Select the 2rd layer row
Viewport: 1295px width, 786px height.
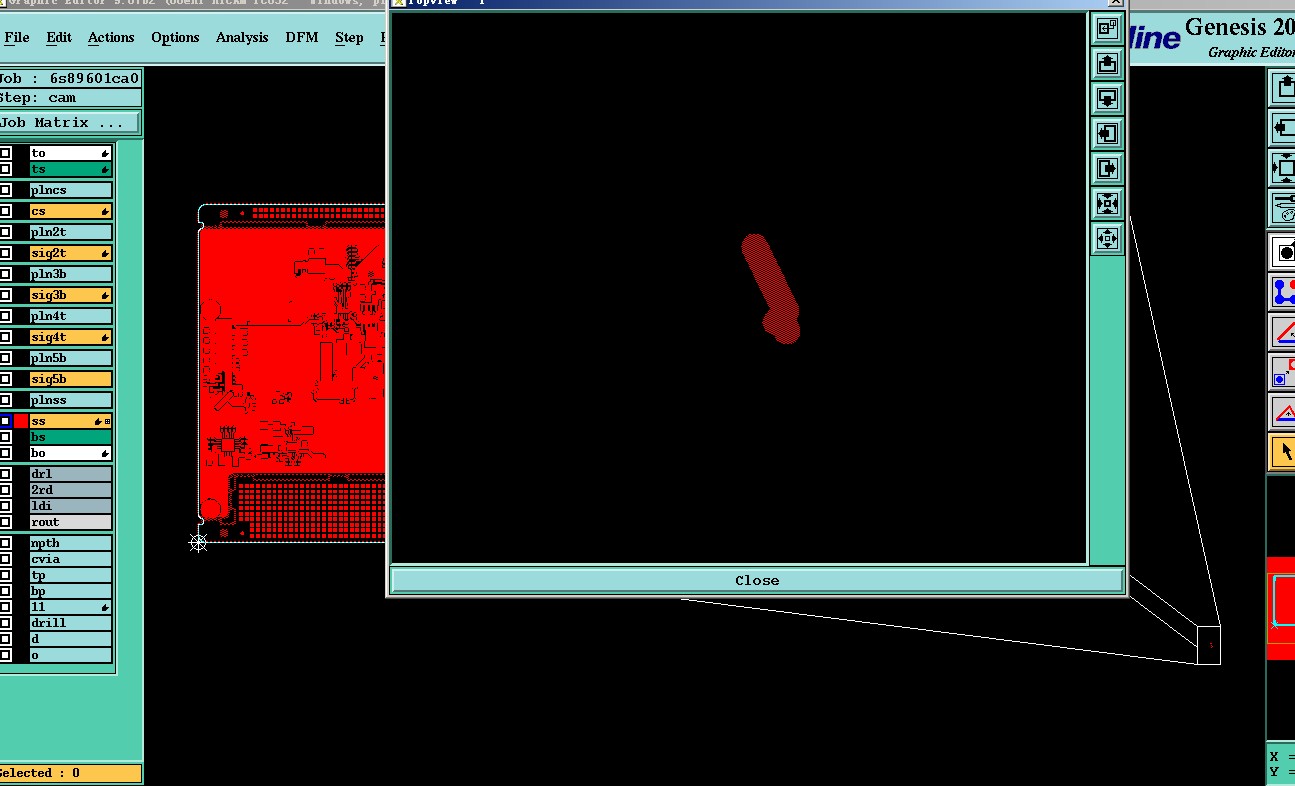pyautogui.click(x=70, y=490)
